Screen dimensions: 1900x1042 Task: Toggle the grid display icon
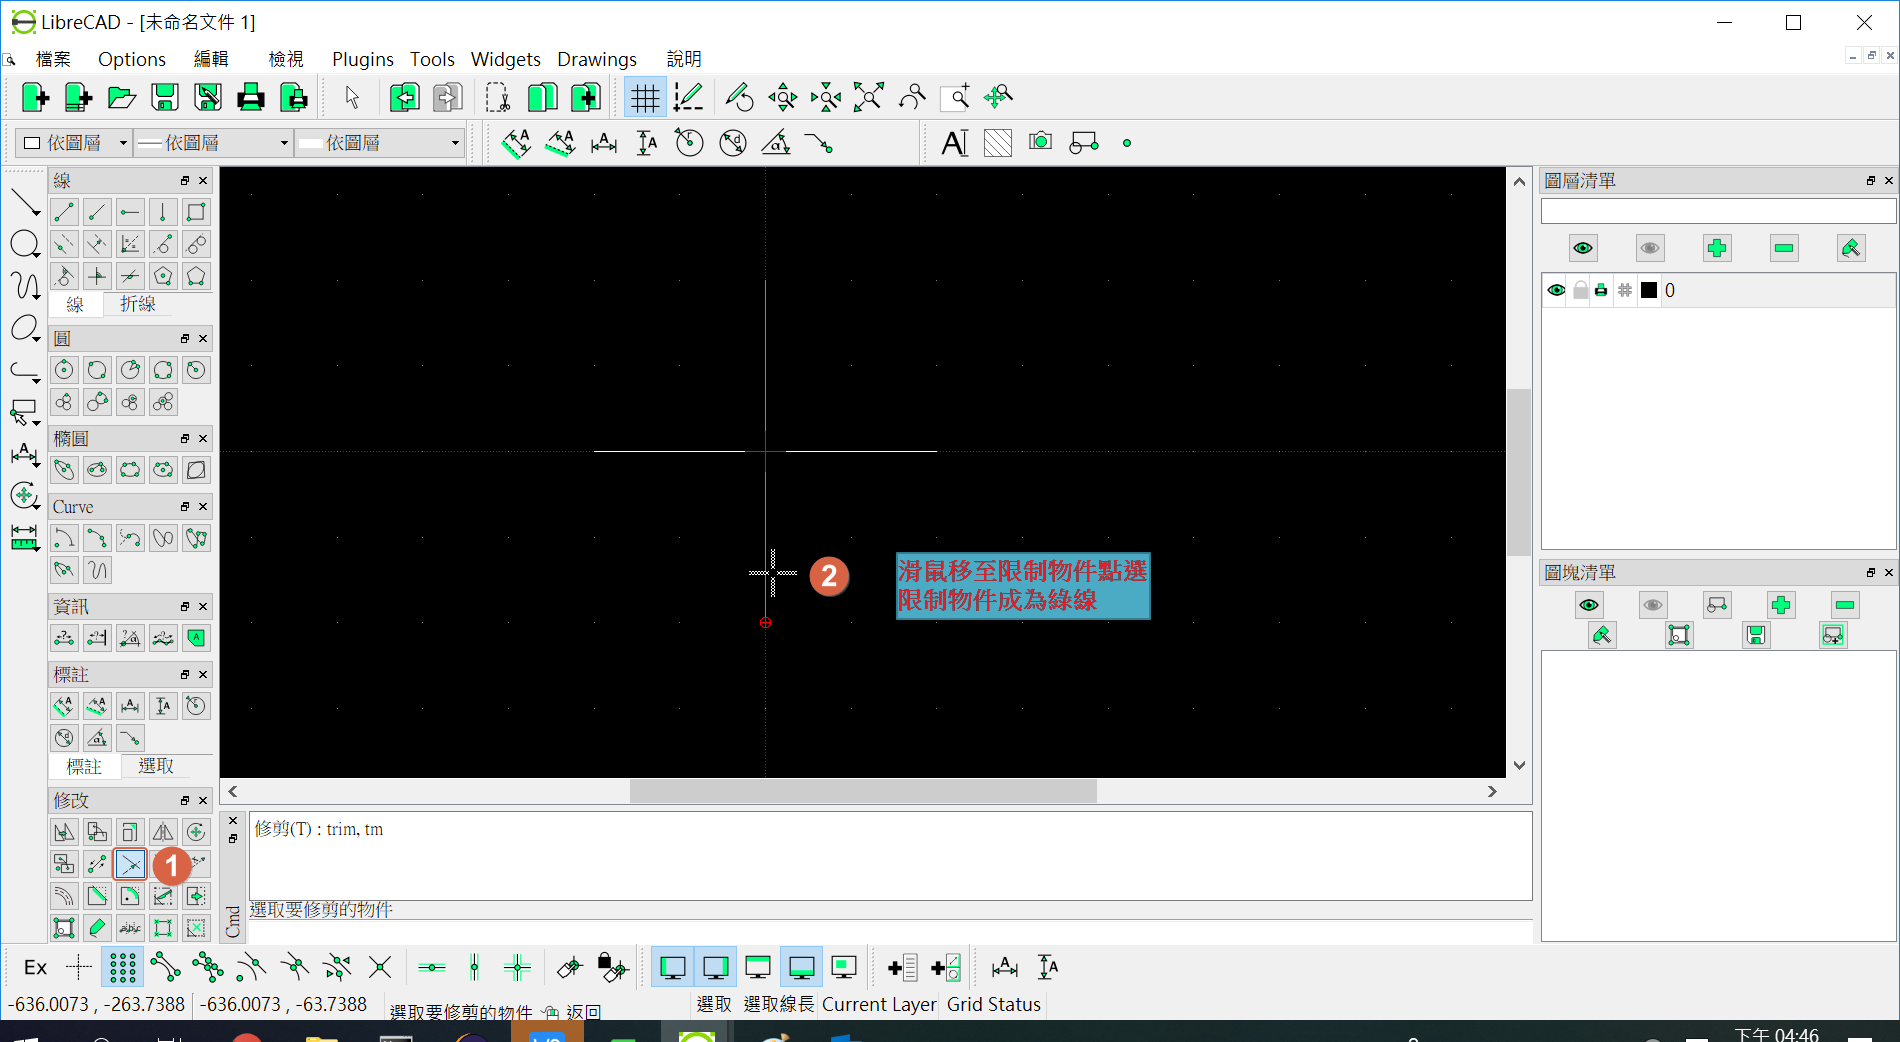(645, 97)
